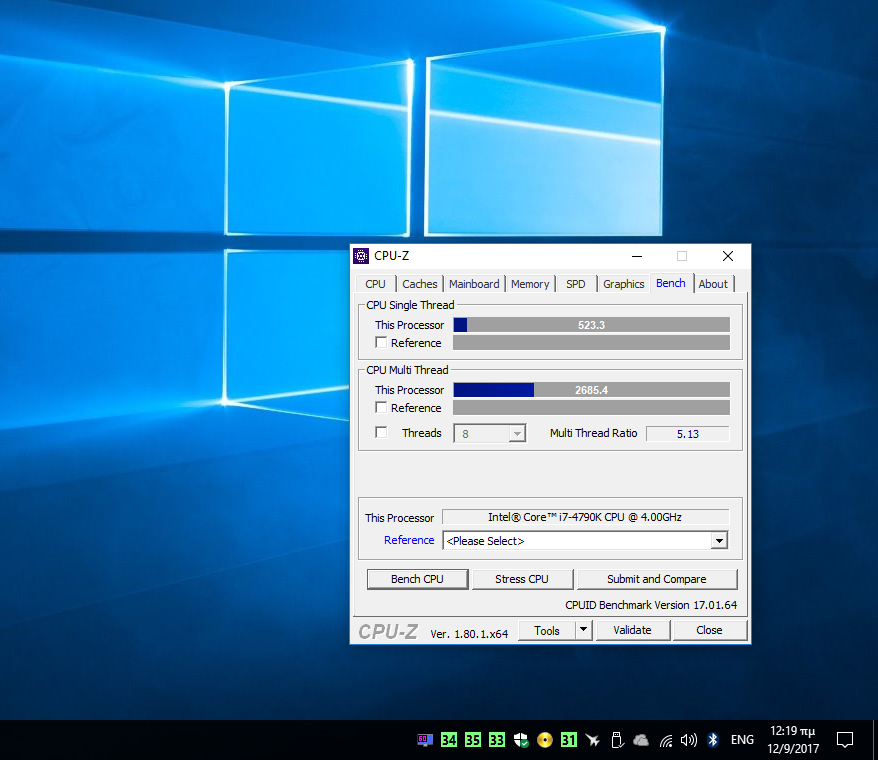Start the Stress CPU button

522,579
